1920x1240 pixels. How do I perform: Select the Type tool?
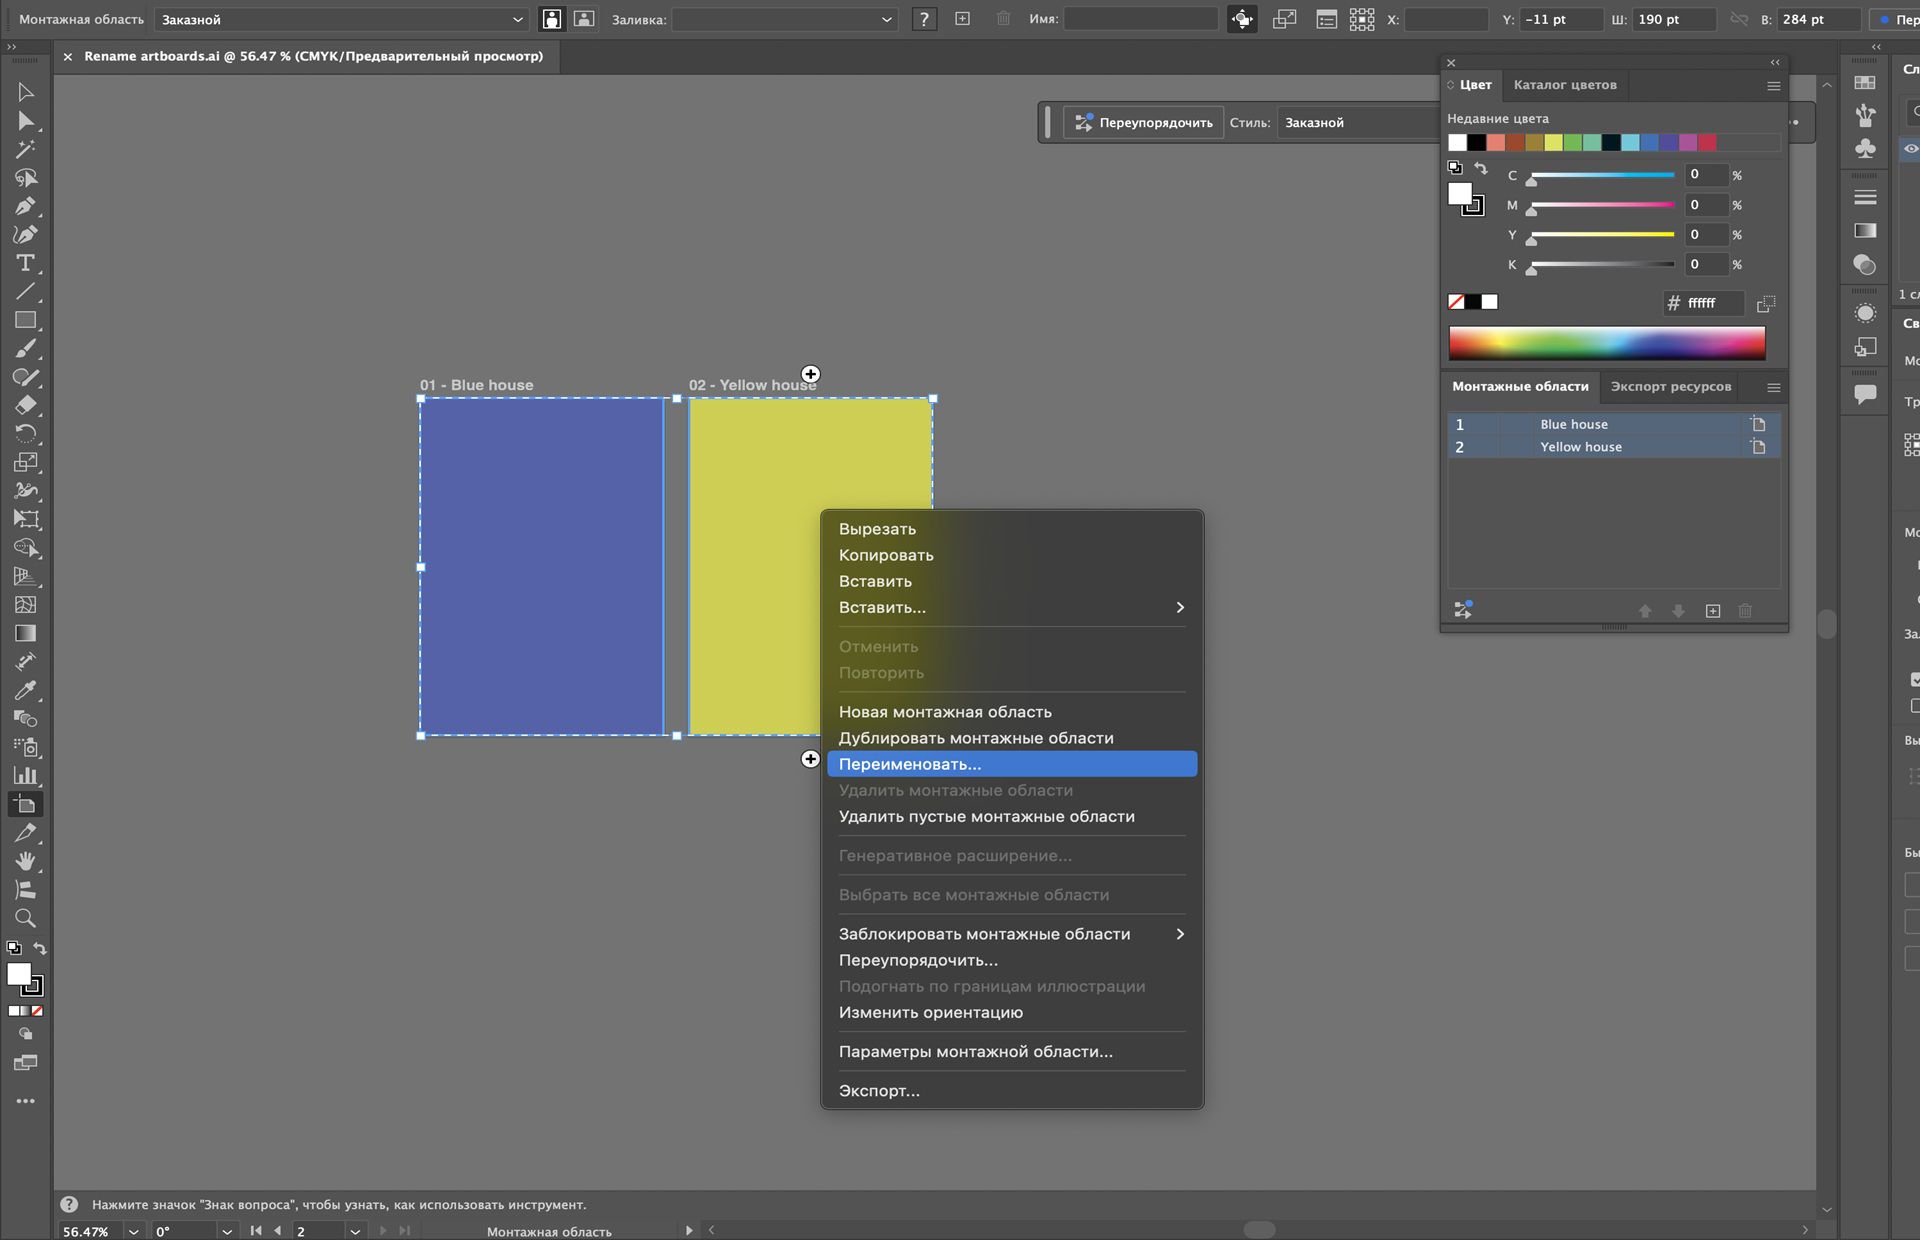click(26, 263)
